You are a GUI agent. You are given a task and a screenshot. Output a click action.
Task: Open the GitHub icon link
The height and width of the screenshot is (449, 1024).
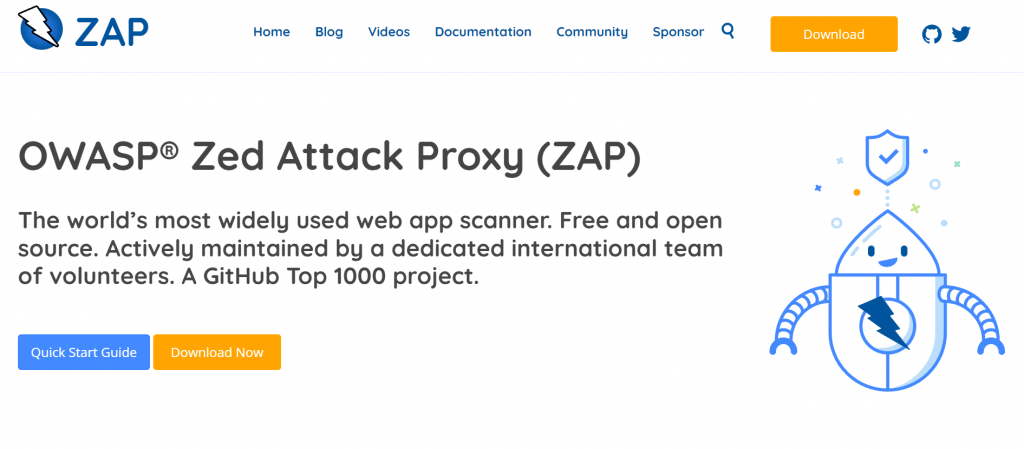pos(932,34)
